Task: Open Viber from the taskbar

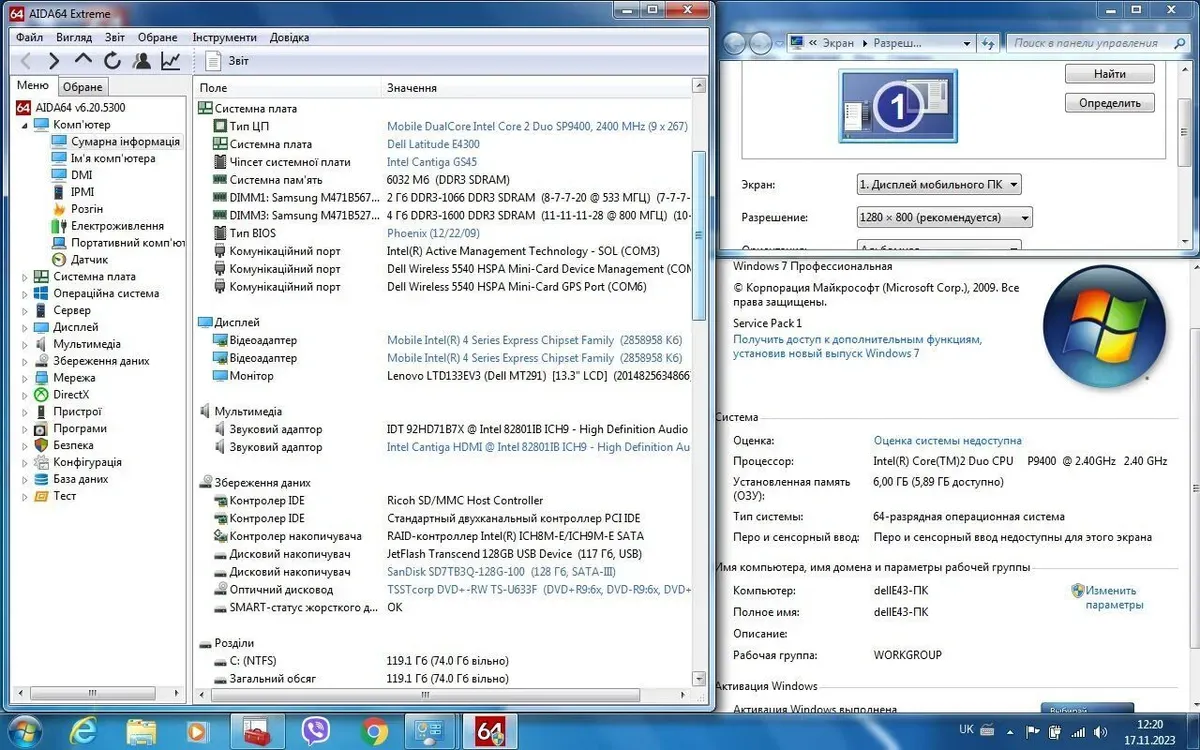Action: (316, 731)
